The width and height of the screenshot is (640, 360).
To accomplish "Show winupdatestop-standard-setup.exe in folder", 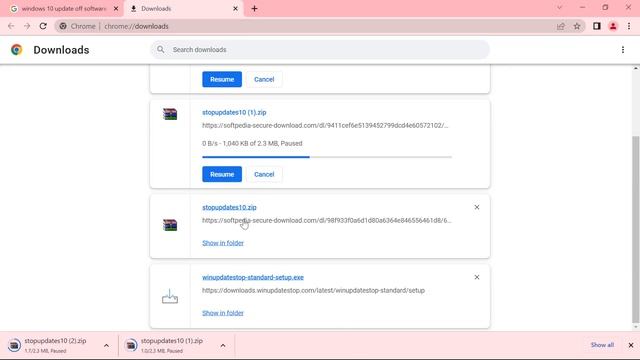I will 223,313.
